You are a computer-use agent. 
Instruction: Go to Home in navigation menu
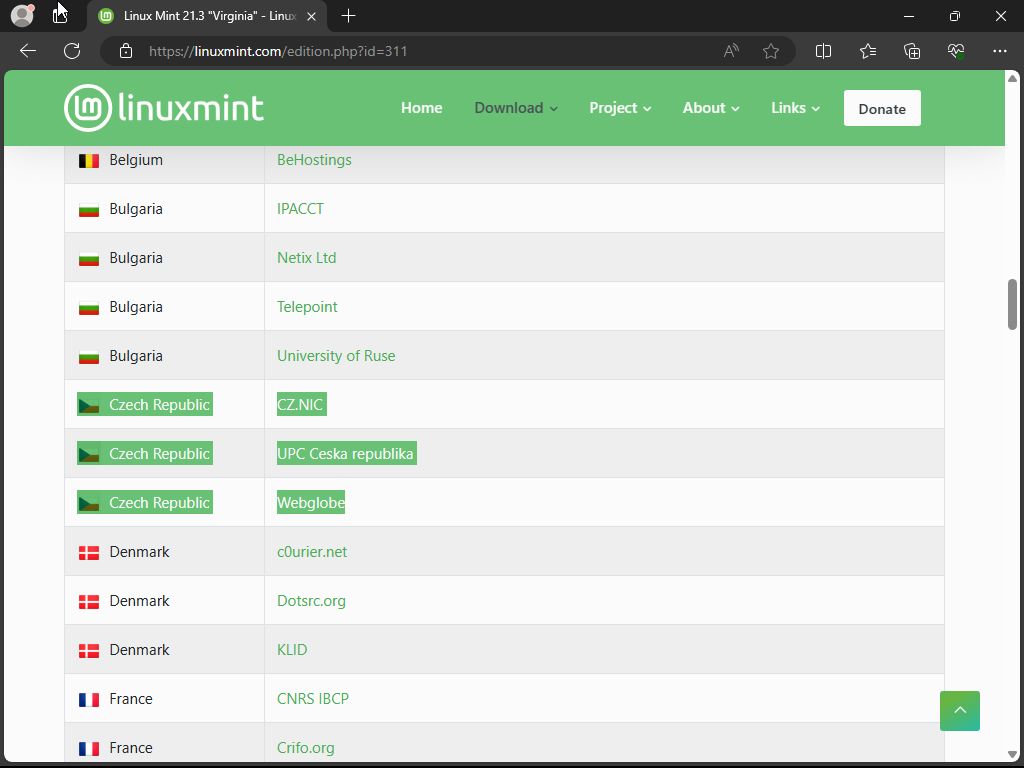pyautogui.click(x=421, y=108)
